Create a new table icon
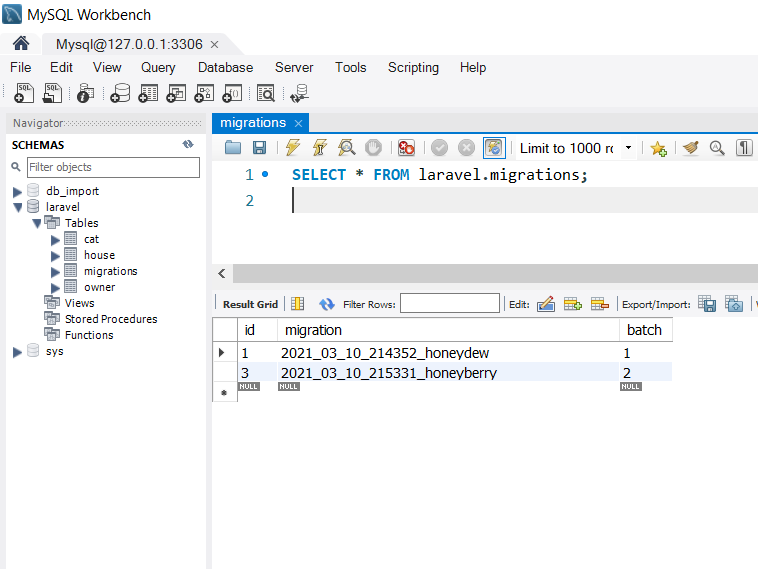Viewport: 758px width, 569px height. coord(148,93)
